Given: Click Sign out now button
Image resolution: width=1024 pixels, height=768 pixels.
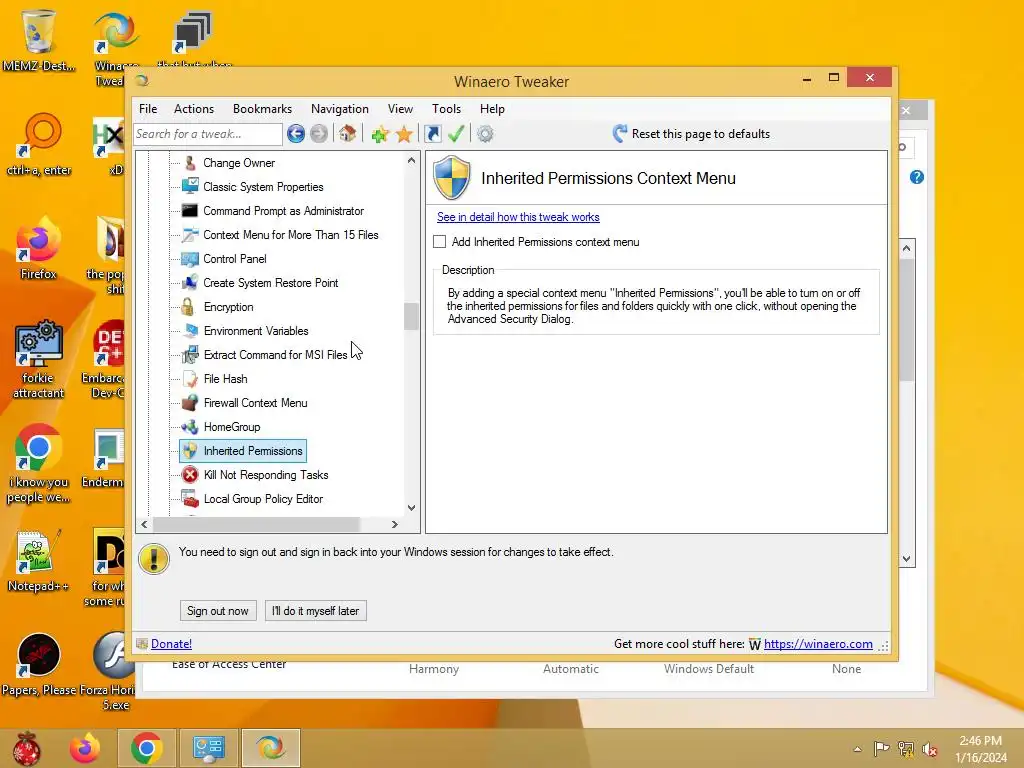Looking at the screenshot, I should (217, 611).
